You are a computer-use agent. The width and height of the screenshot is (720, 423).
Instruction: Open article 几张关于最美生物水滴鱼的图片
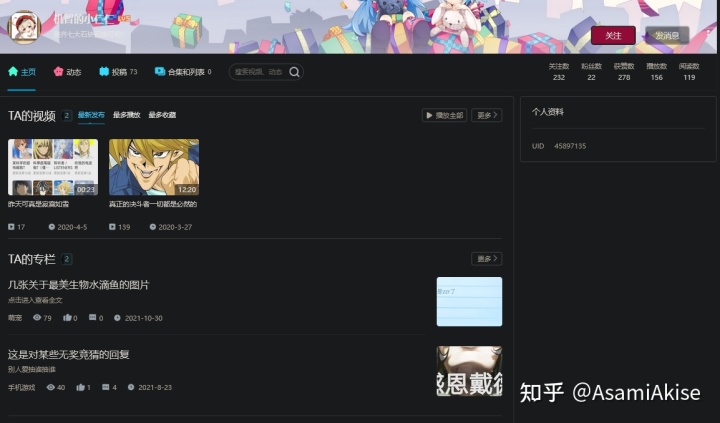[x=79, y=285]
